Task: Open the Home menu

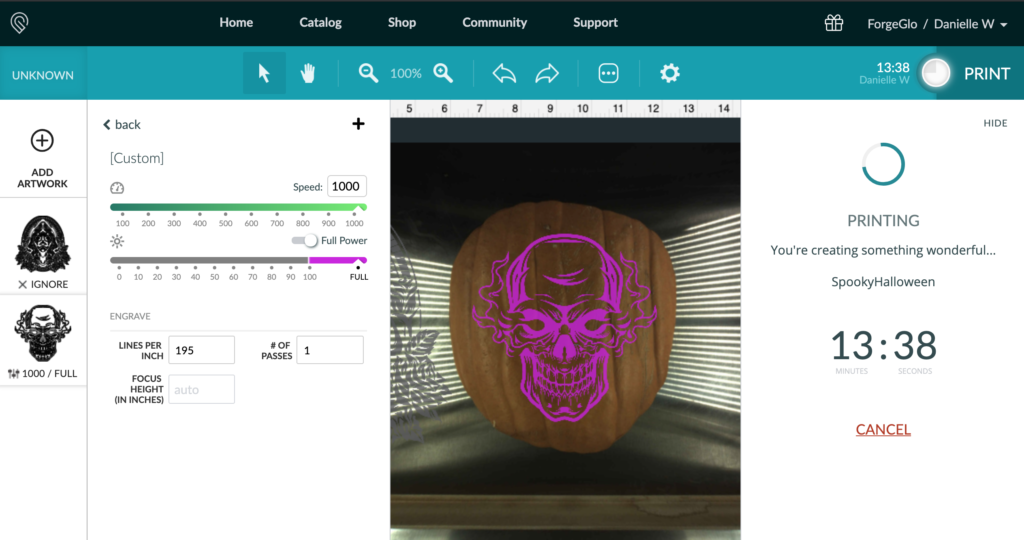Action: (236, 22)
